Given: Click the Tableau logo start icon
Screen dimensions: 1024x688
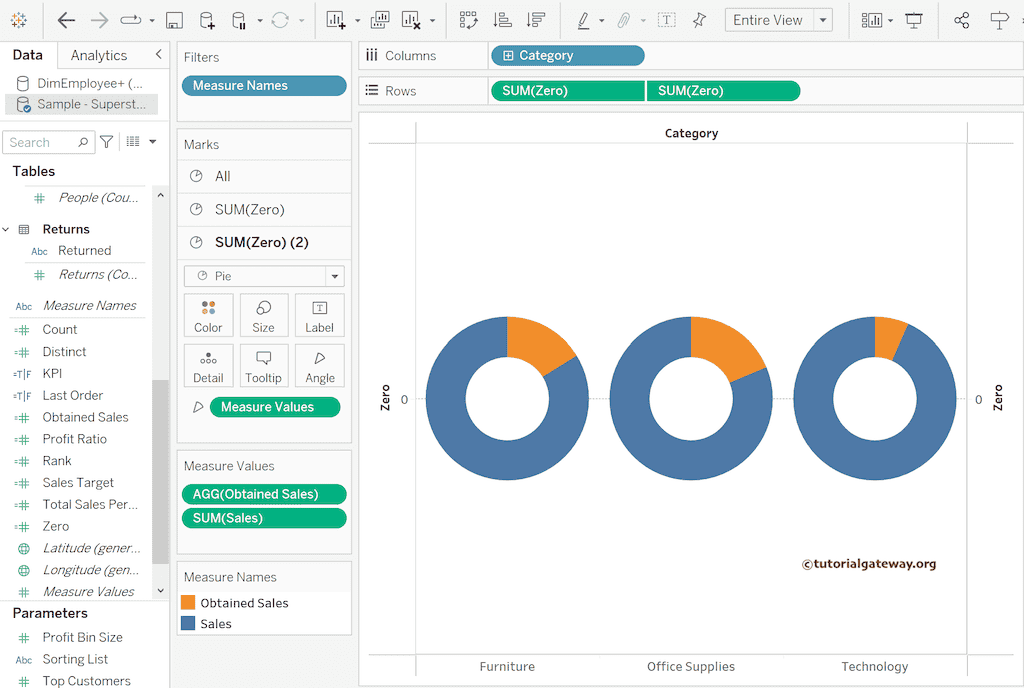Looking at the screenshot, I should [19, 20].
